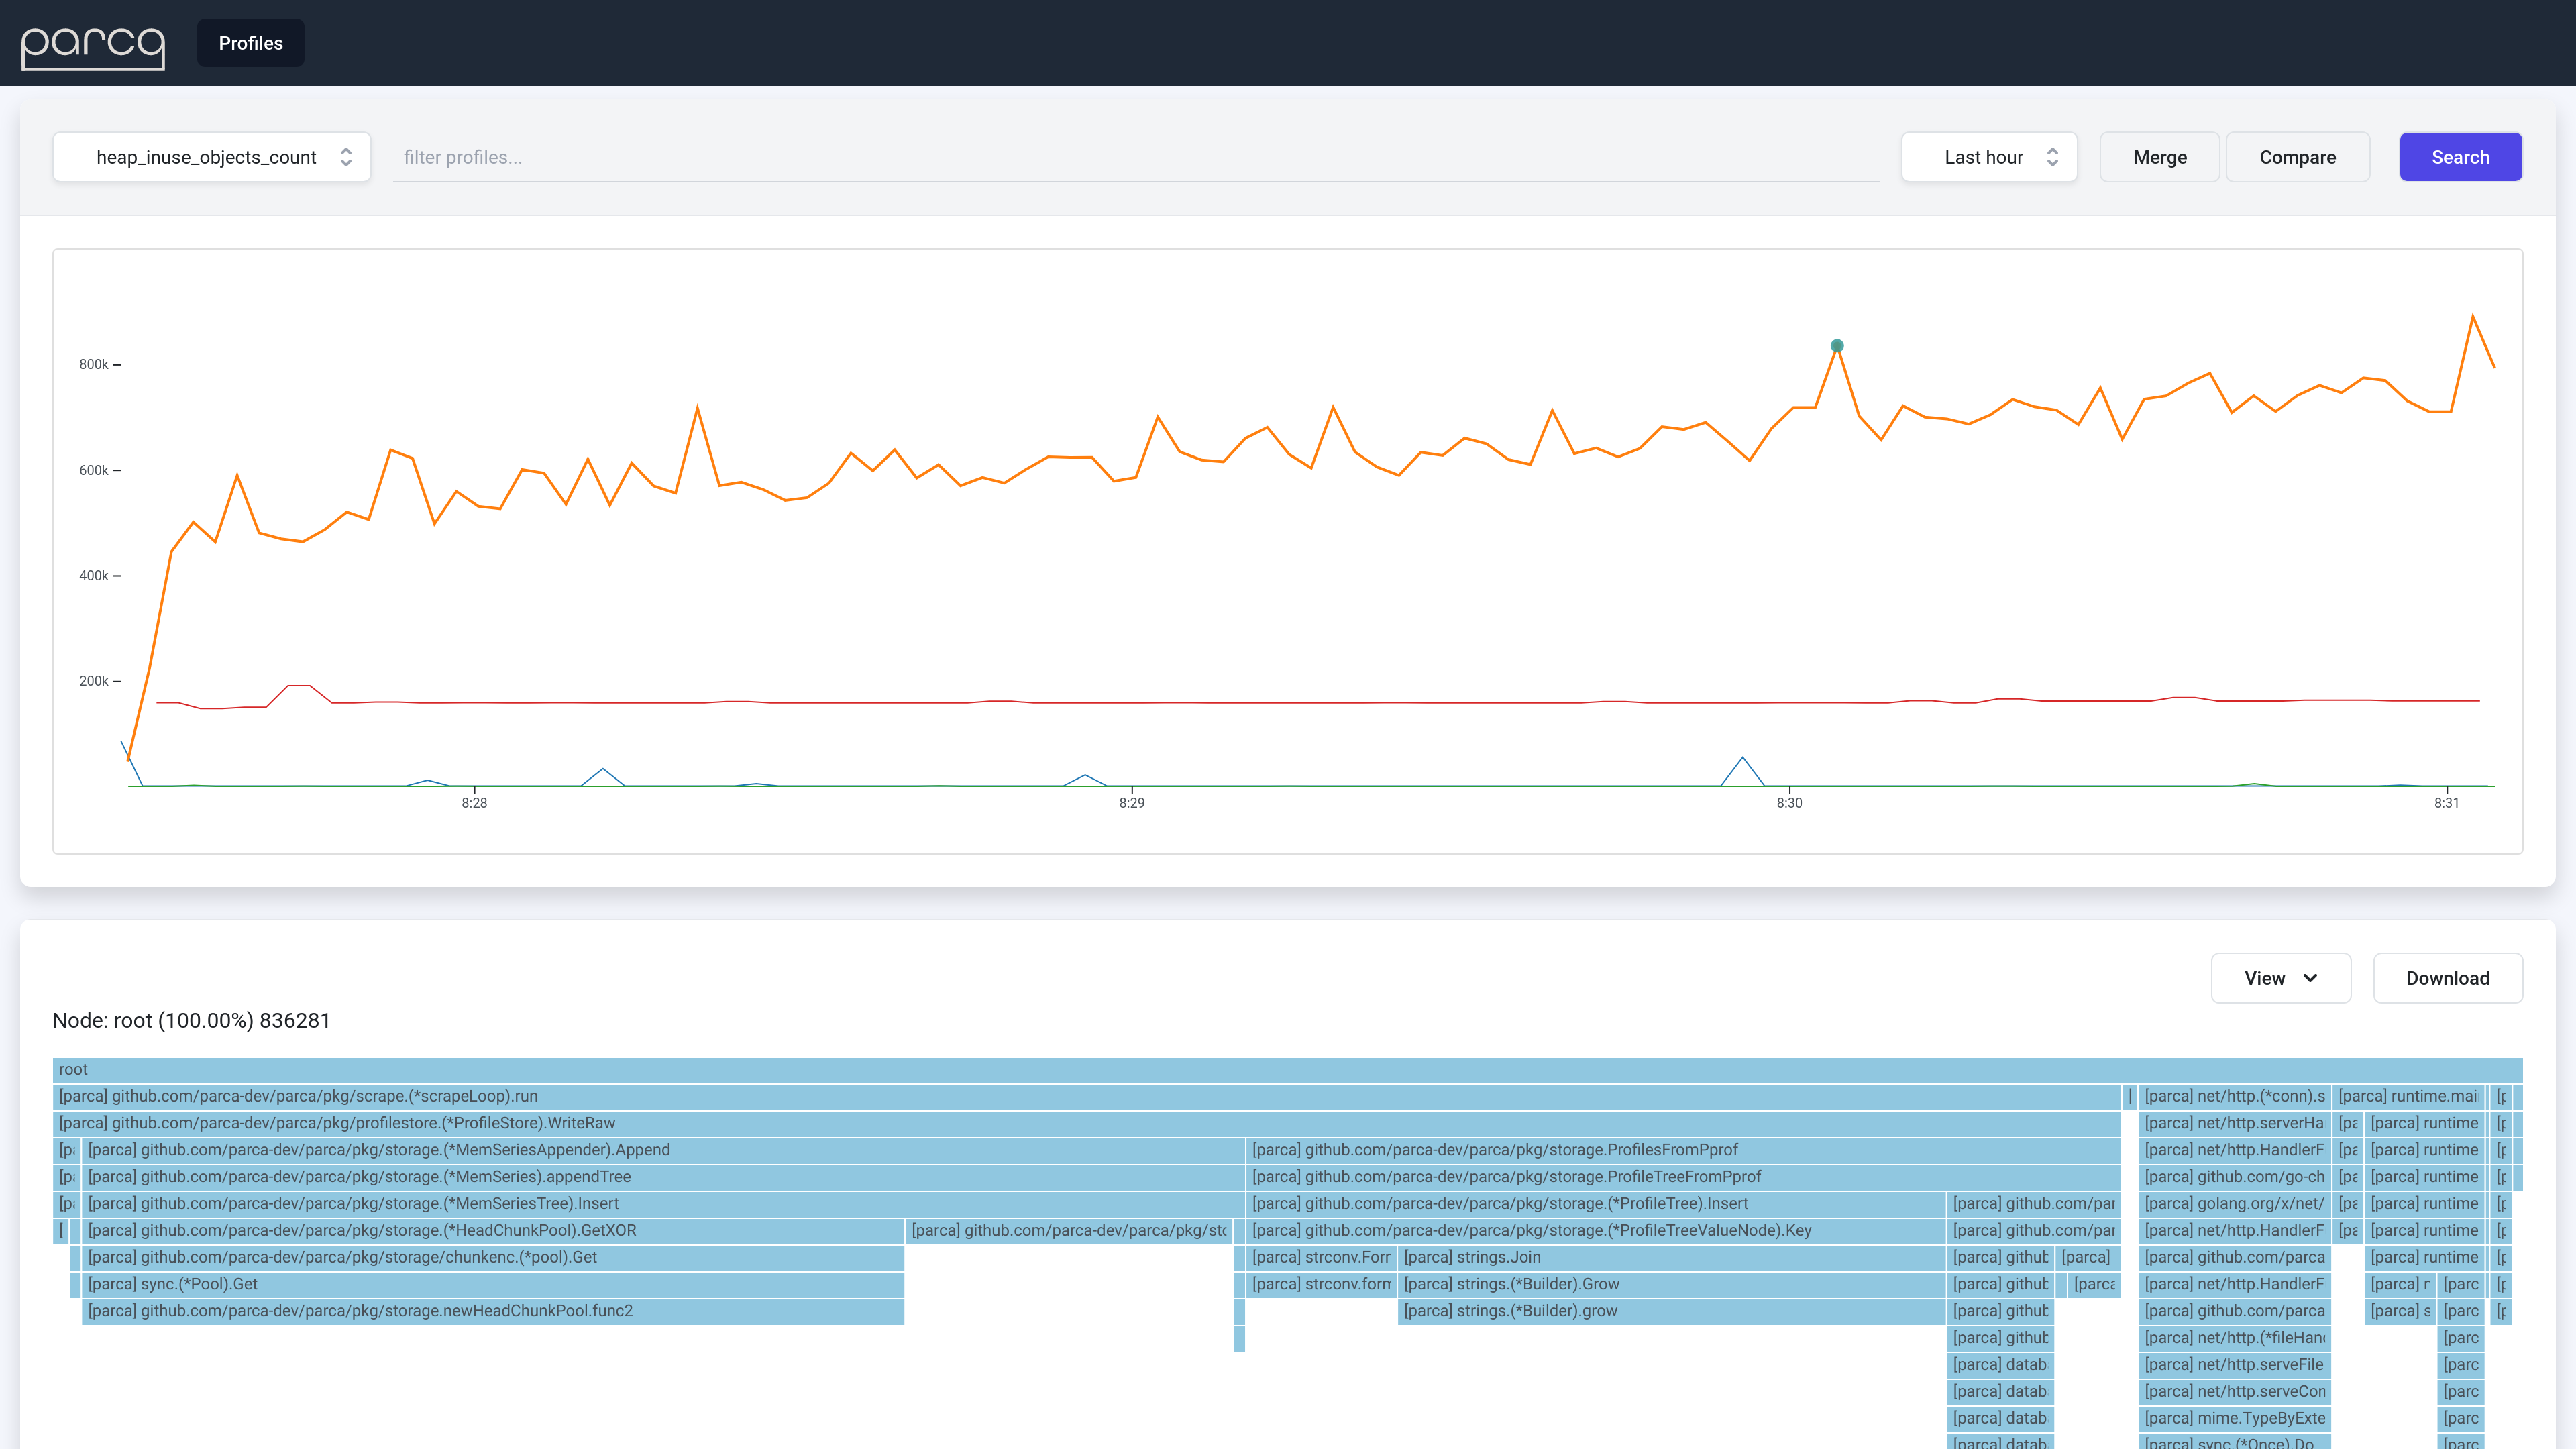The height and width of the screenshot is (1449, 2576).
Task: Click the selected teal data point on graph
Action: [x=1837, y=346]
